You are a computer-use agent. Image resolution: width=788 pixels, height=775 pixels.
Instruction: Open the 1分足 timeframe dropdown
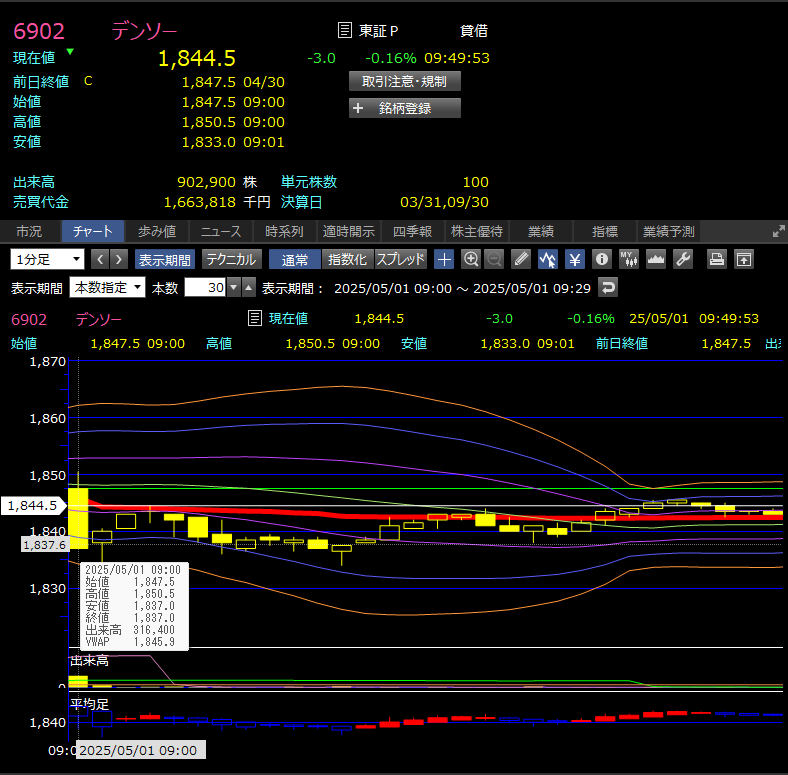click(47, 259)
